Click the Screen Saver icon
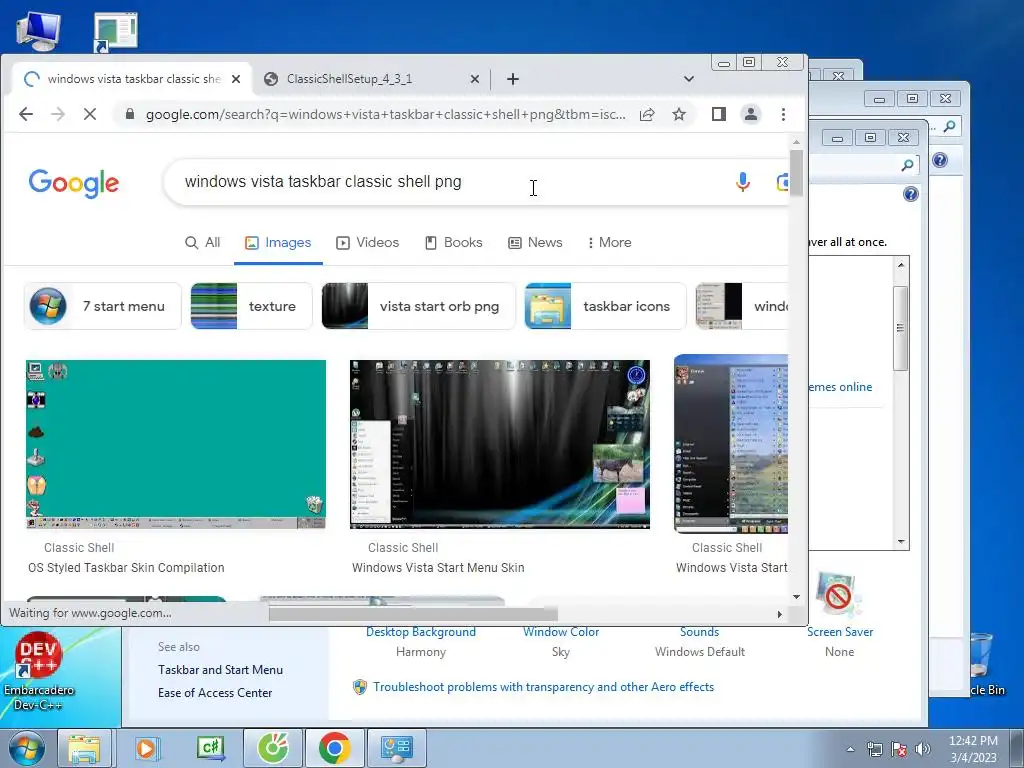 tap(839, 594)
